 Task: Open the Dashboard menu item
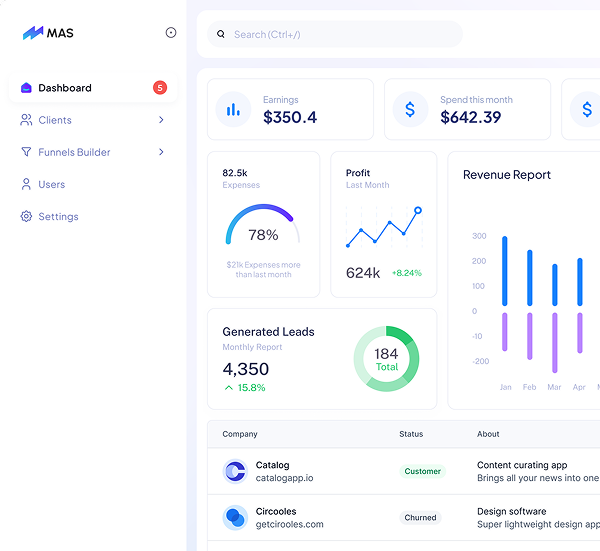65,88
